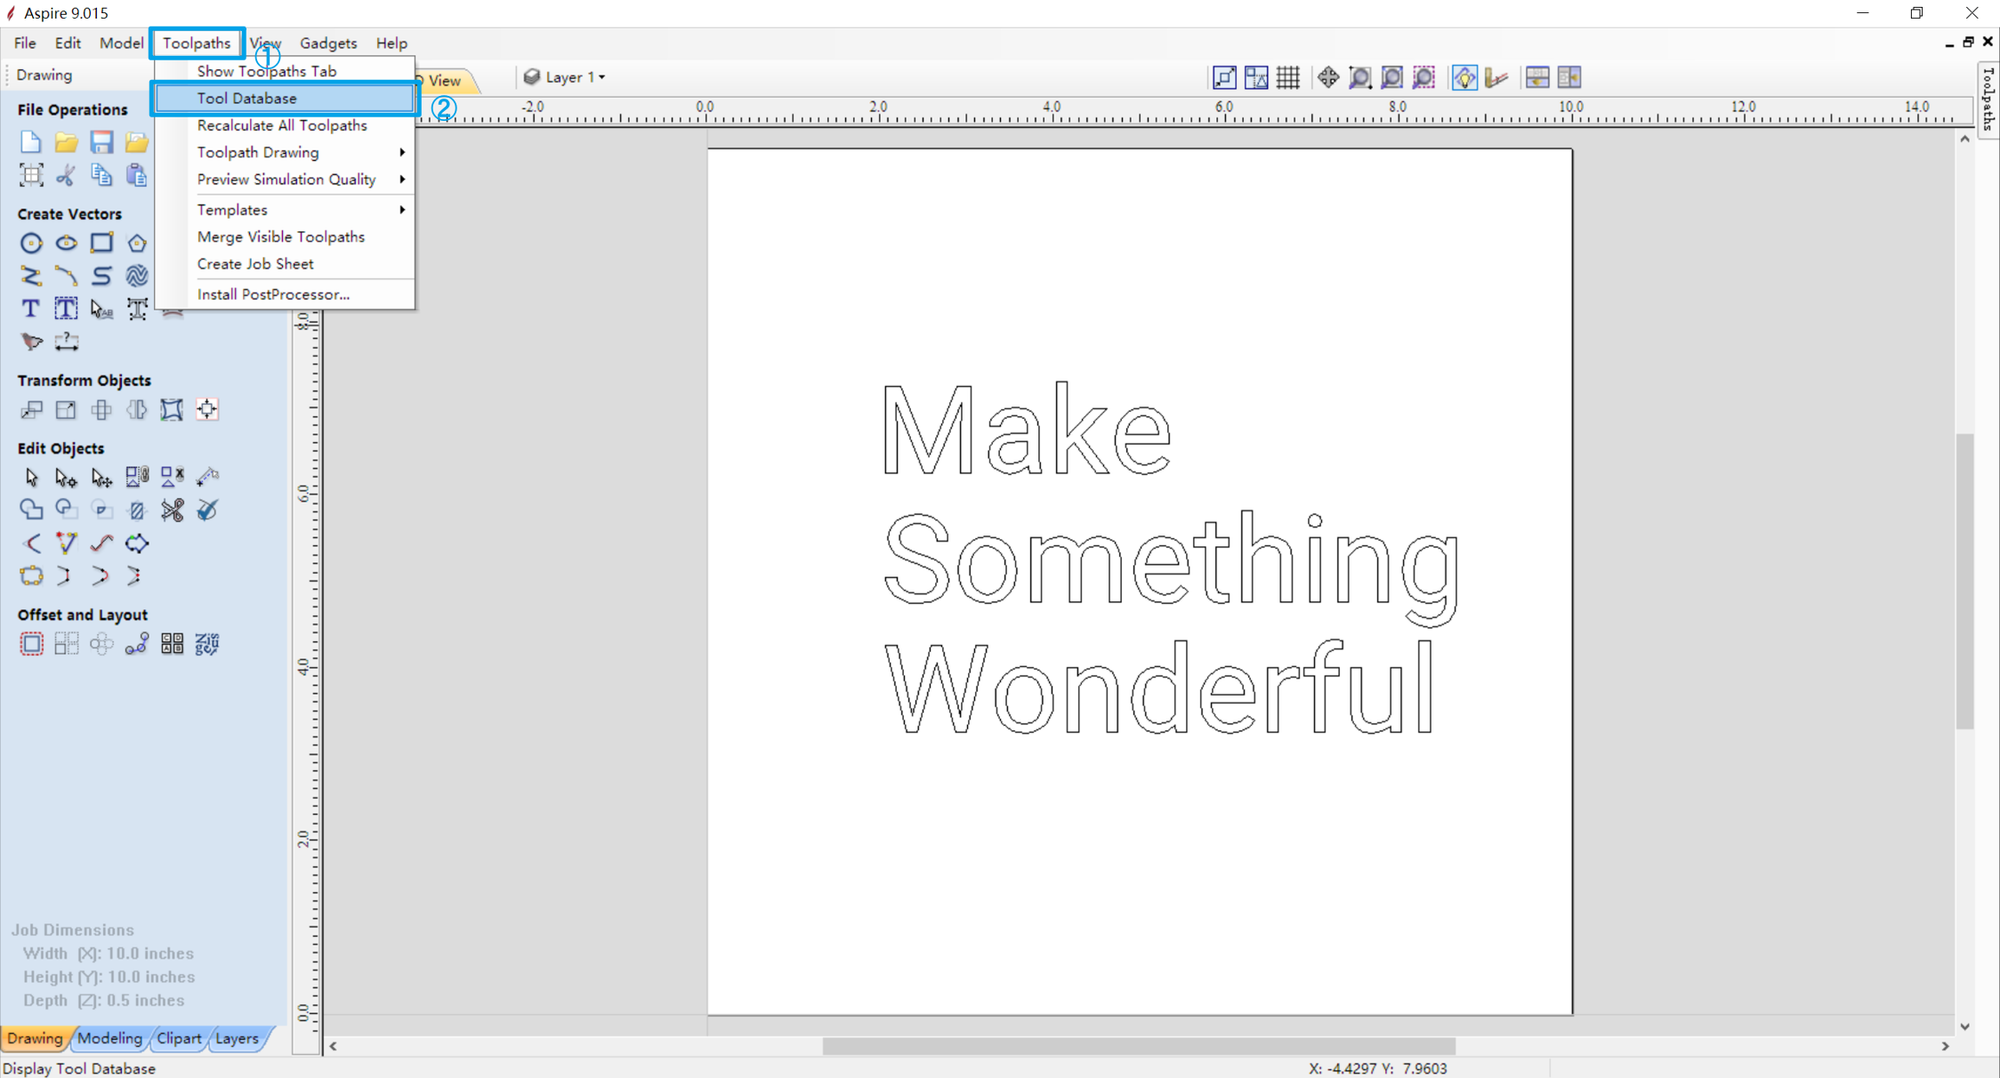
Task: Select the Draw Text T tool
Action: point(31,309)
